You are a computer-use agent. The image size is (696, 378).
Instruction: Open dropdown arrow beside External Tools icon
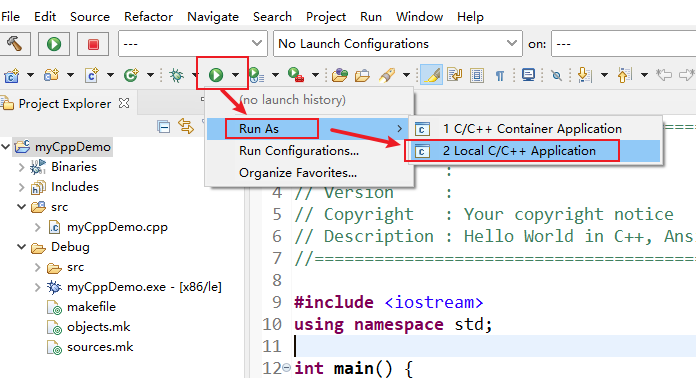tap(315, 75)
